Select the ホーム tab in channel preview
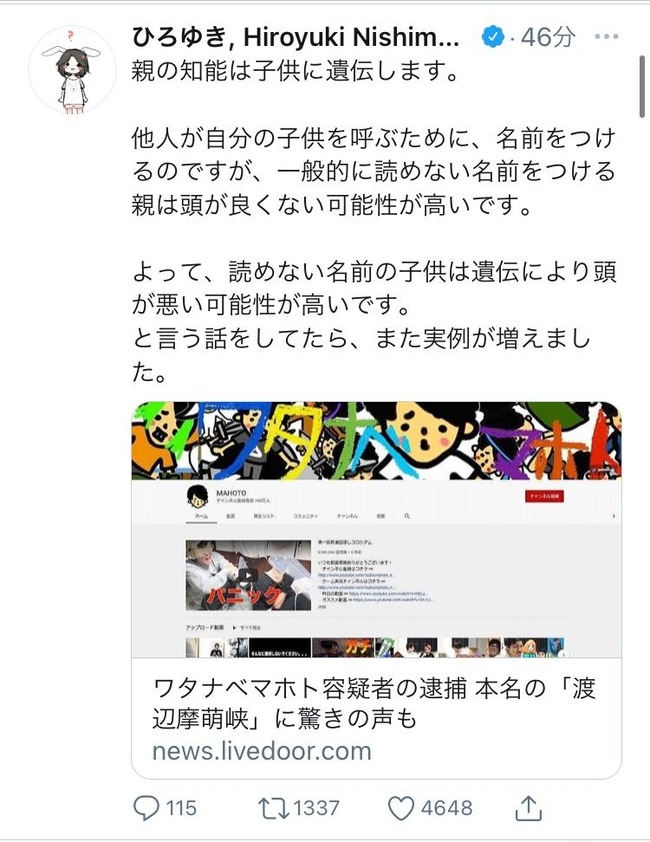The image size is (650, 842). click(x=201, y=516)
